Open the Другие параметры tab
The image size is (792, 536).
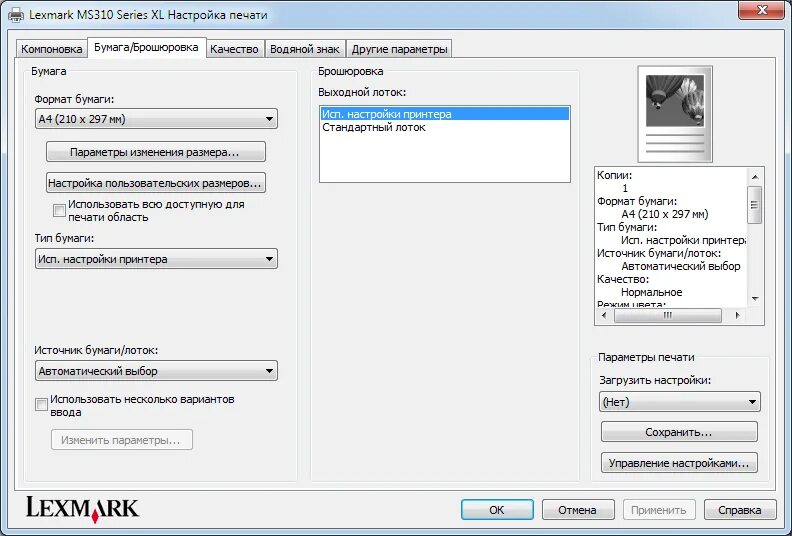point(399,49)
